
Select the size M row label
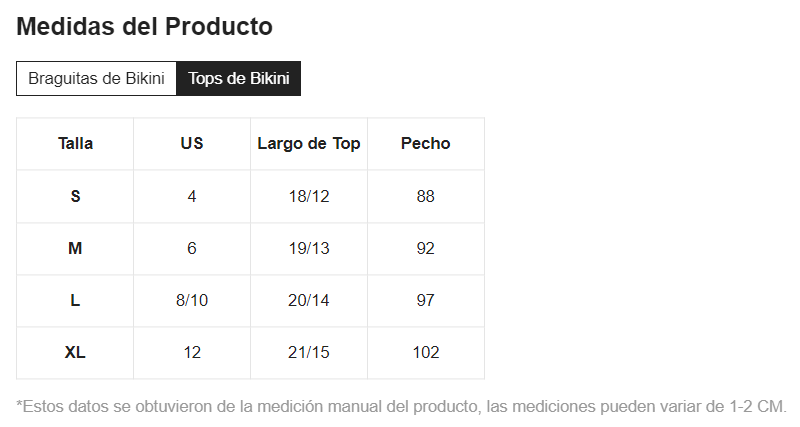click(x=75, y=248)
